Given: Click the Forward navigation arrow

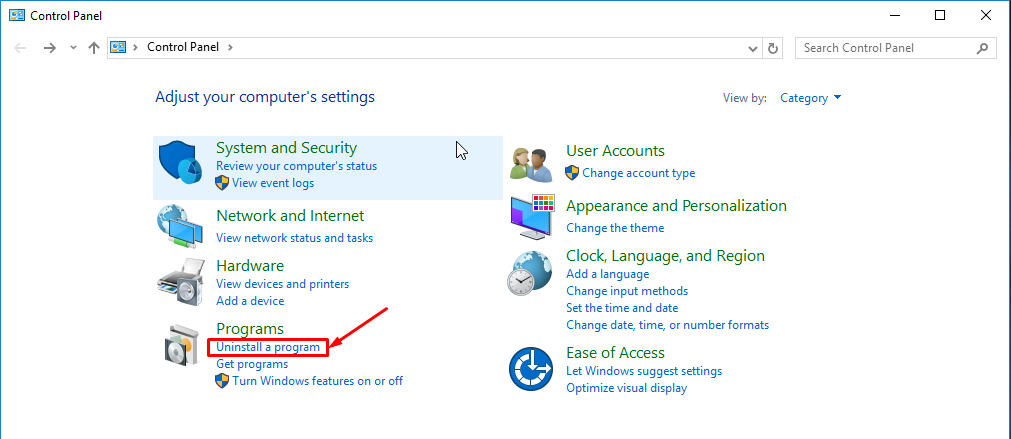Looking at the screenshot, I should click(x=50, y=48).
